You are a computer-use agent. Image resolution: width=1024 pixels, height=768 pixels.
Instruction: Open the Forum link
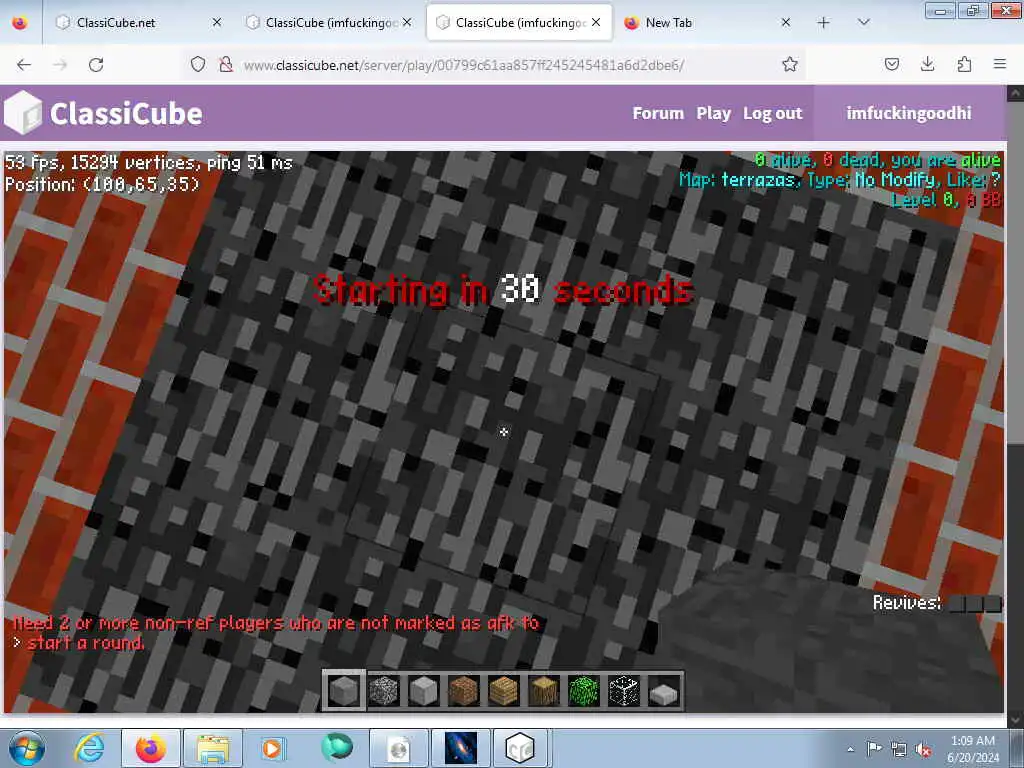(x=658, y=113)
